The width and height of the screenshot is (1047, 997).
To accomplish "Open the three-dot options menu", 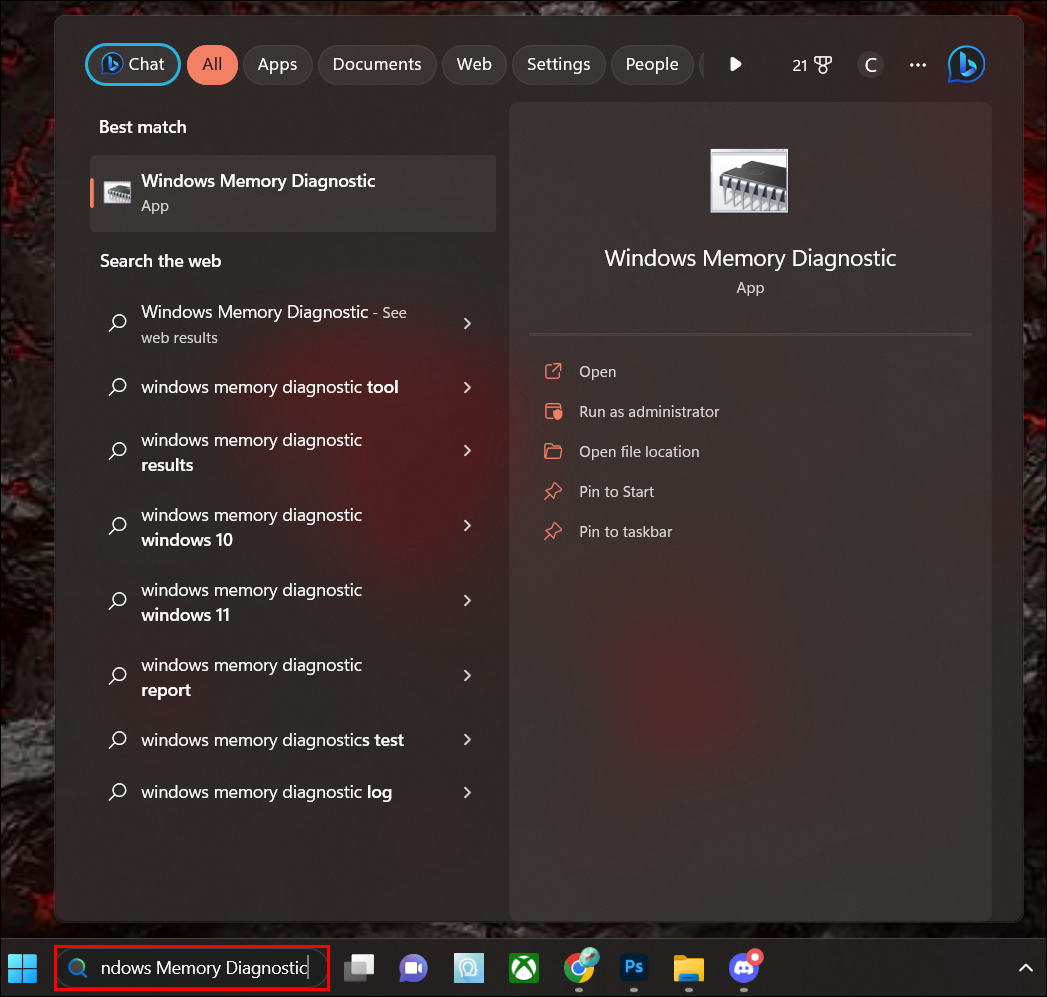I will pyautogui.click(x=918, y=65).
